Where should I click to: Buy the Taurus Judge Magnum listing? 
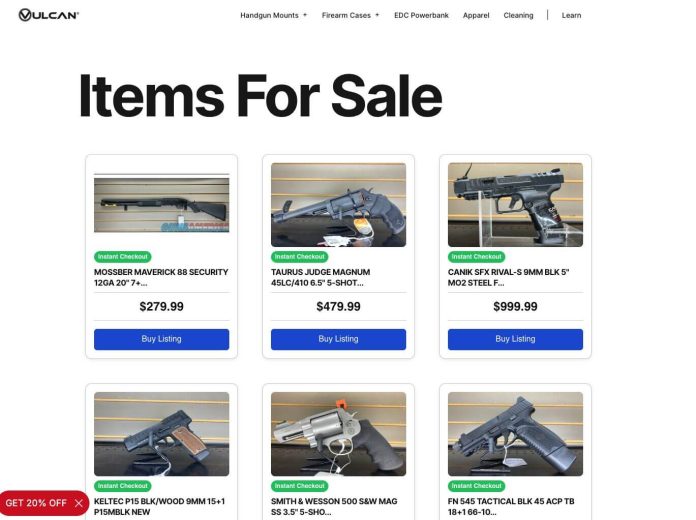[x=338, y=339]
